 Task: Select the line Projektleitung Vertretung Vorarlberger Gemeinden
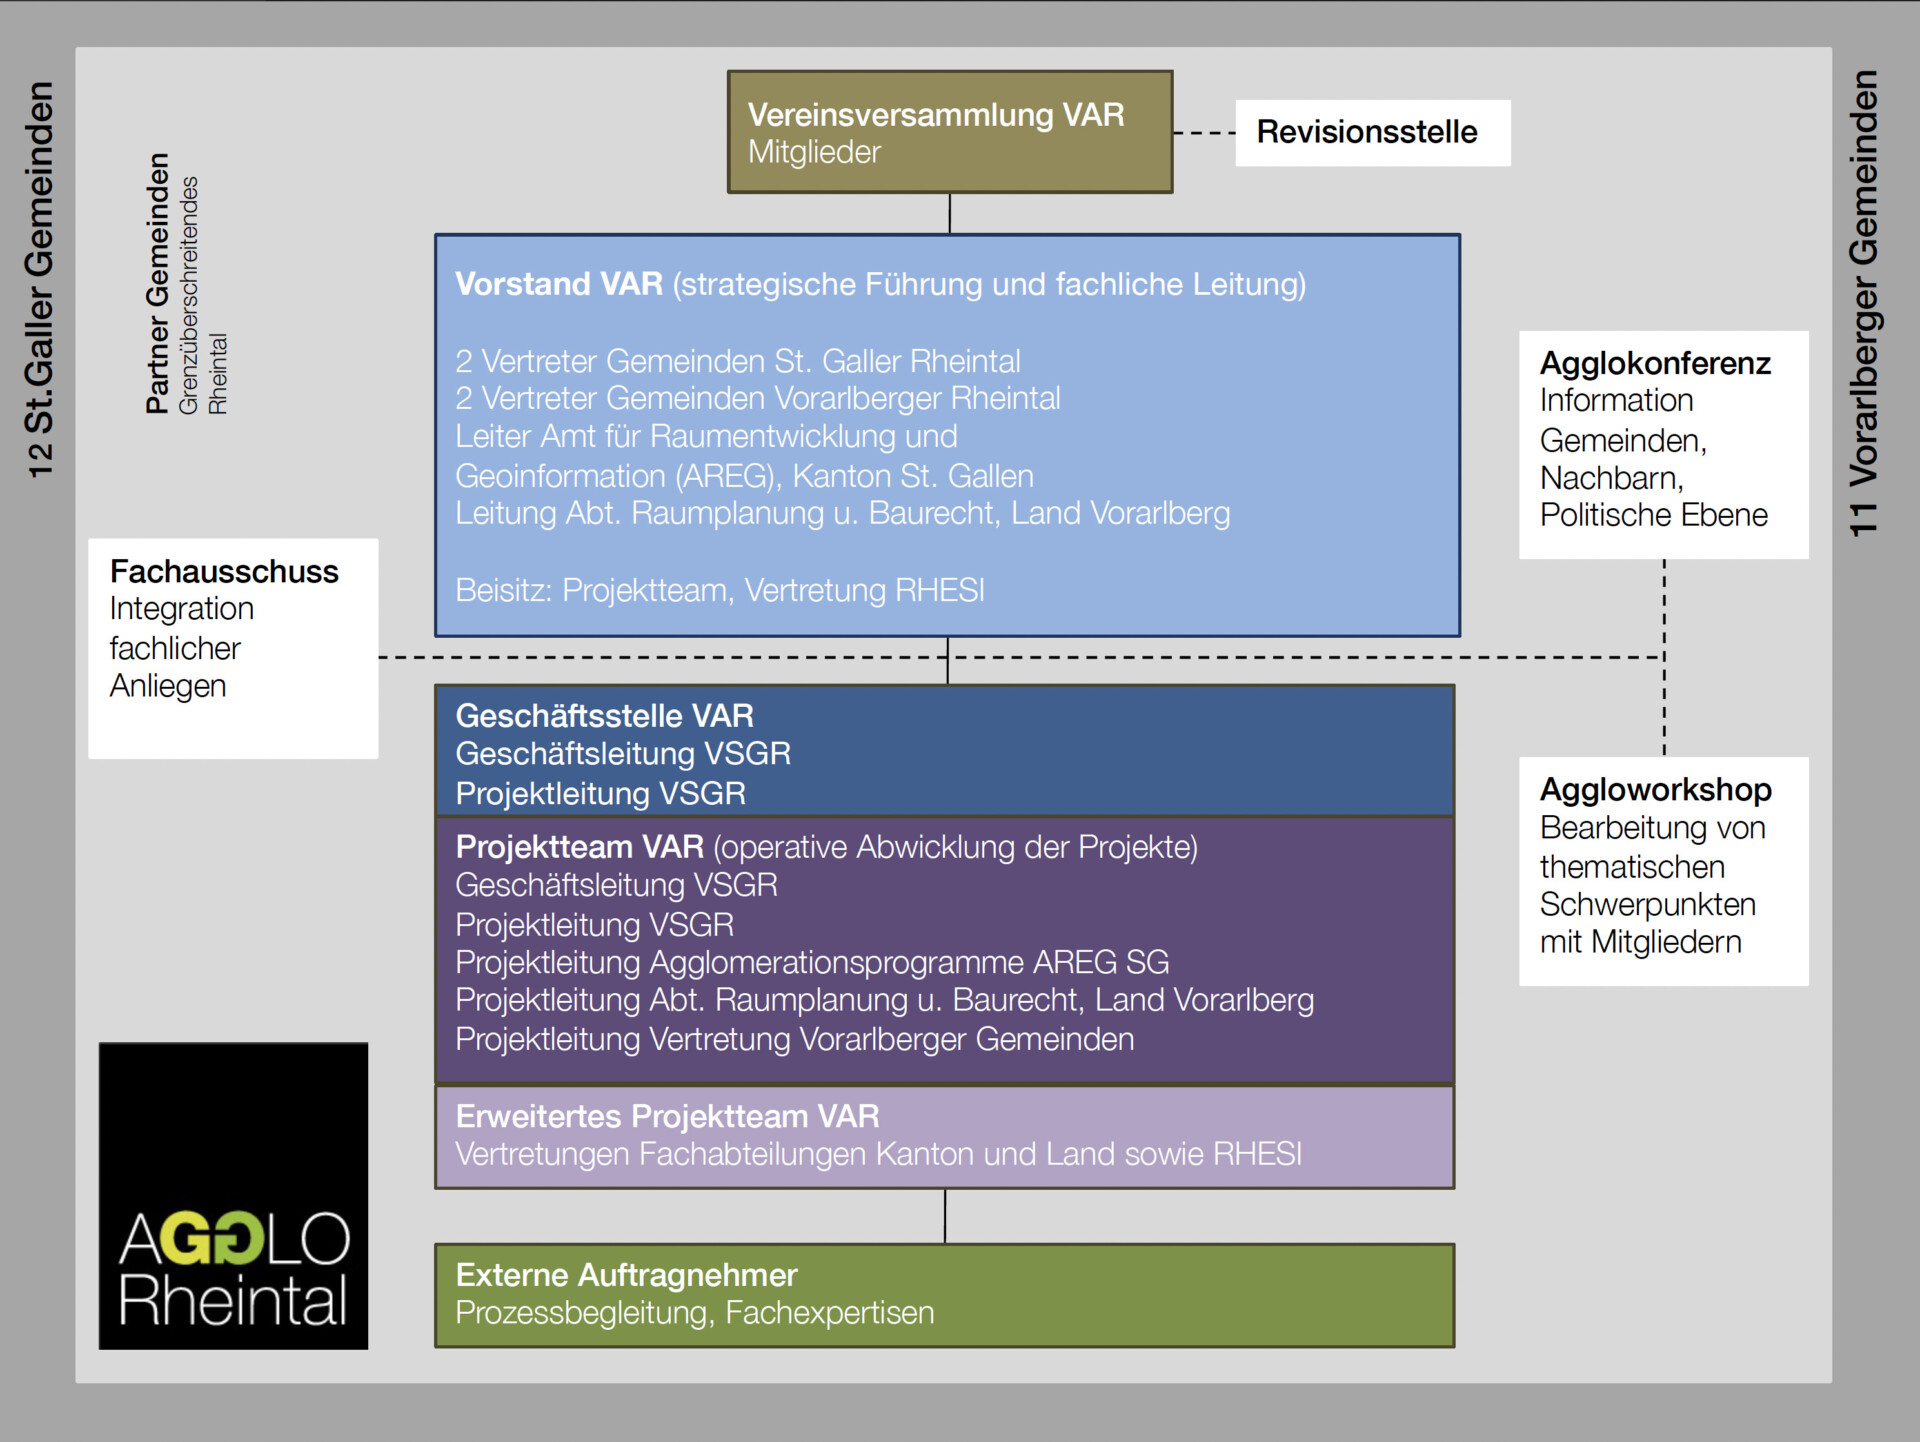tap(795, 1039)
